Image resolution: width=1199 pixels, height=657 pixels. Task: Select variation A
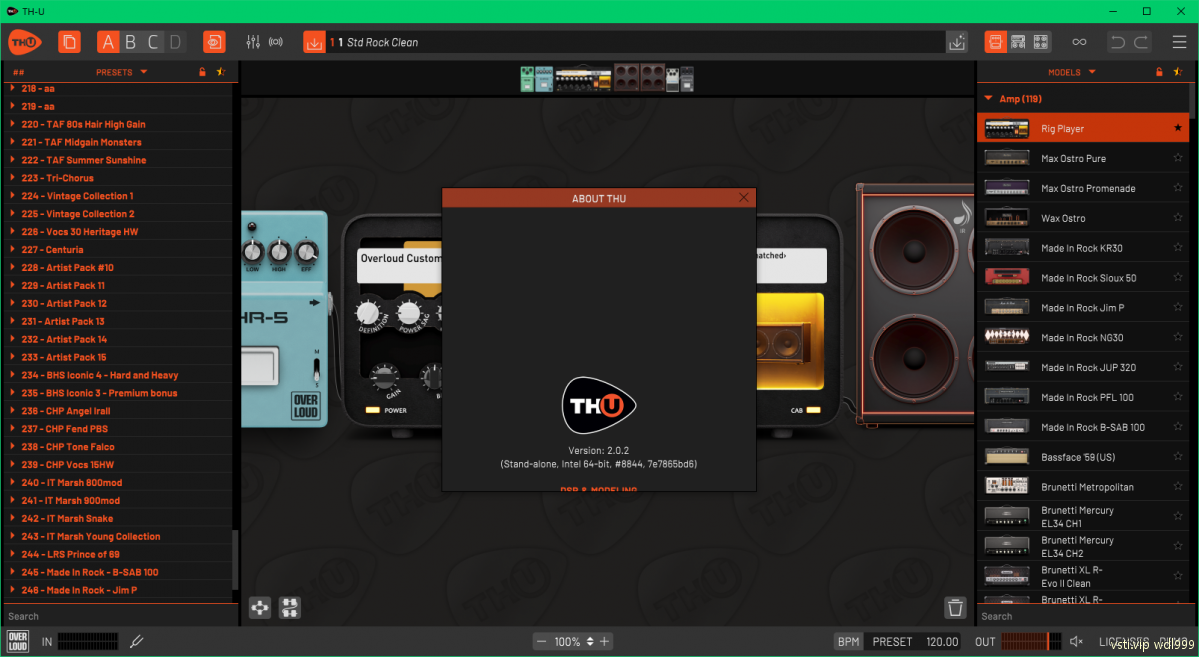[108, 42]
